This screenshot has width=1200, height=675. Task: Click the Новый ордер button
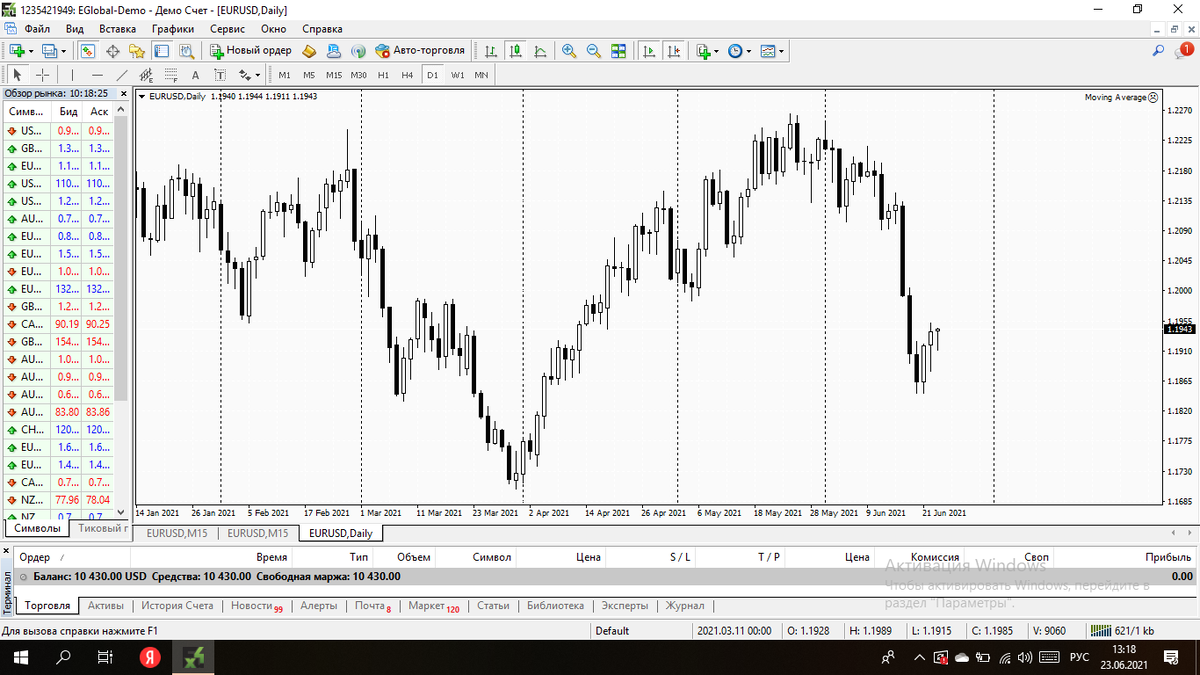pos(251,50)
